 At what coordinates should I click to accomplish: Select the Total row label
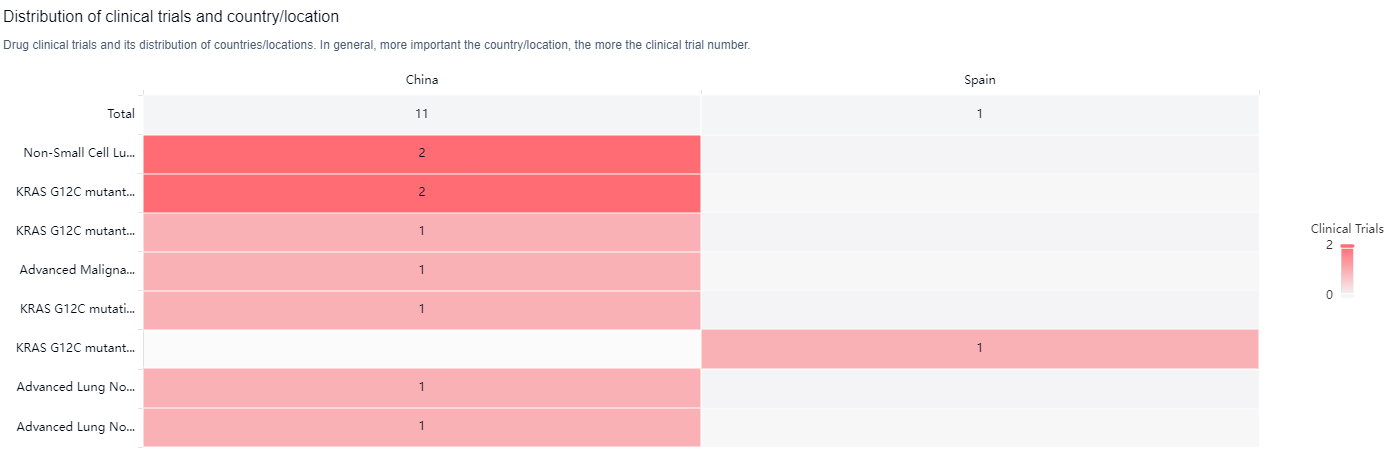pyautogui.click(x=121, y=114)
